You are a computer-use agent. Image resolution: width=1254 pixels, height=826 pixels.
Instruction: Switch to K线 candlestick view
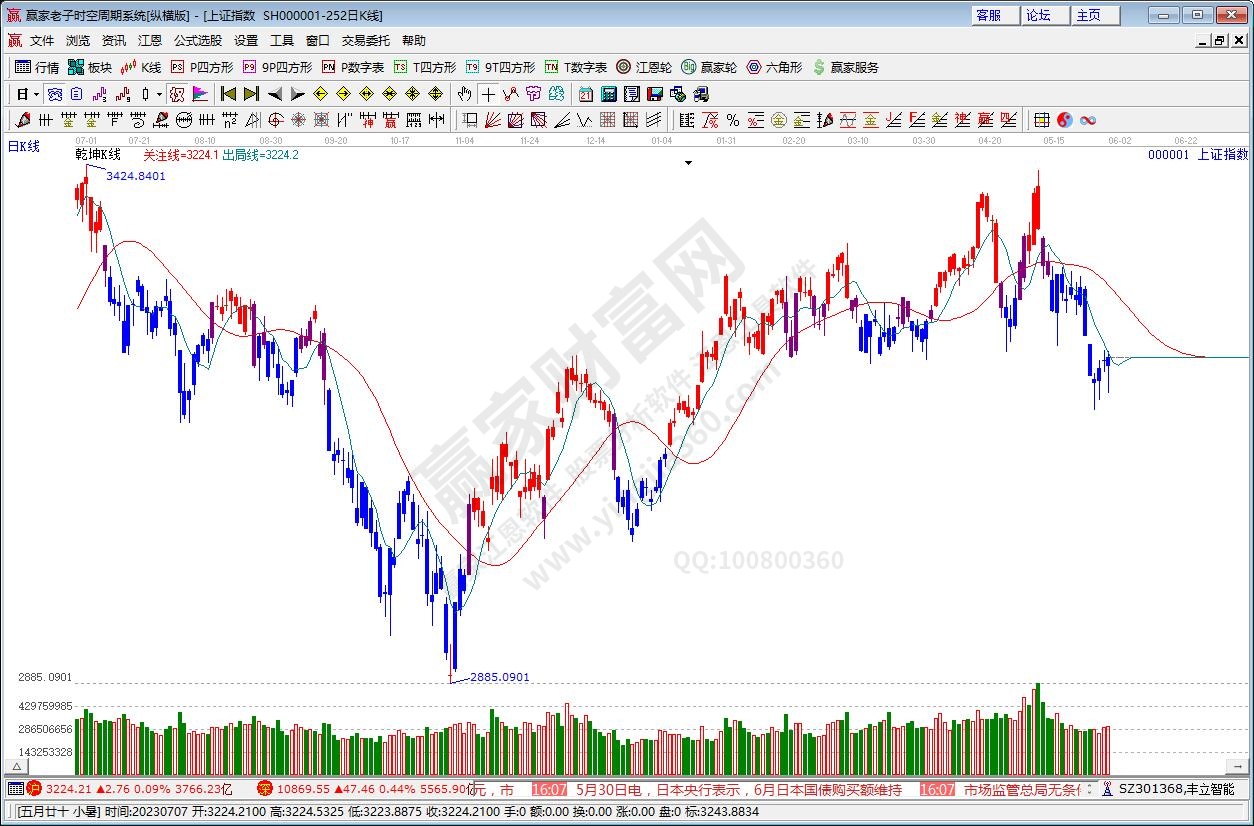(141, 67)
